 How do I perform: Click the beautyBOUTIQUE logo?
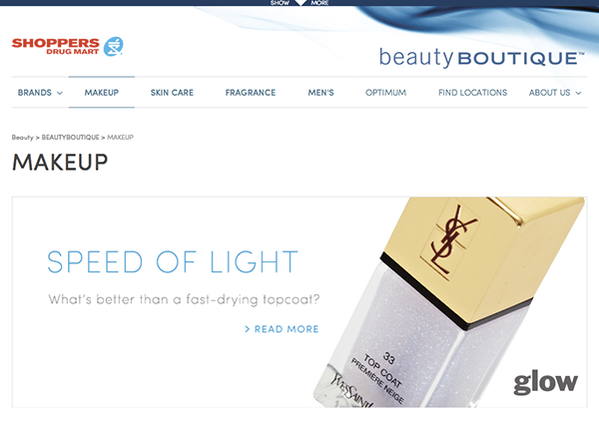point(482,58)
